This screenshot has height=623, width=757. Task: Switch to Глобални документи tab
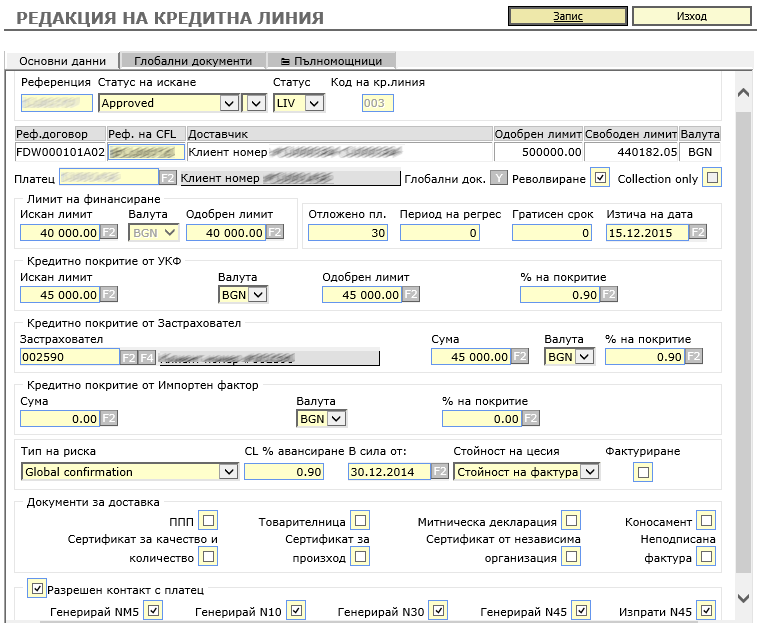[x=193, y=61]
